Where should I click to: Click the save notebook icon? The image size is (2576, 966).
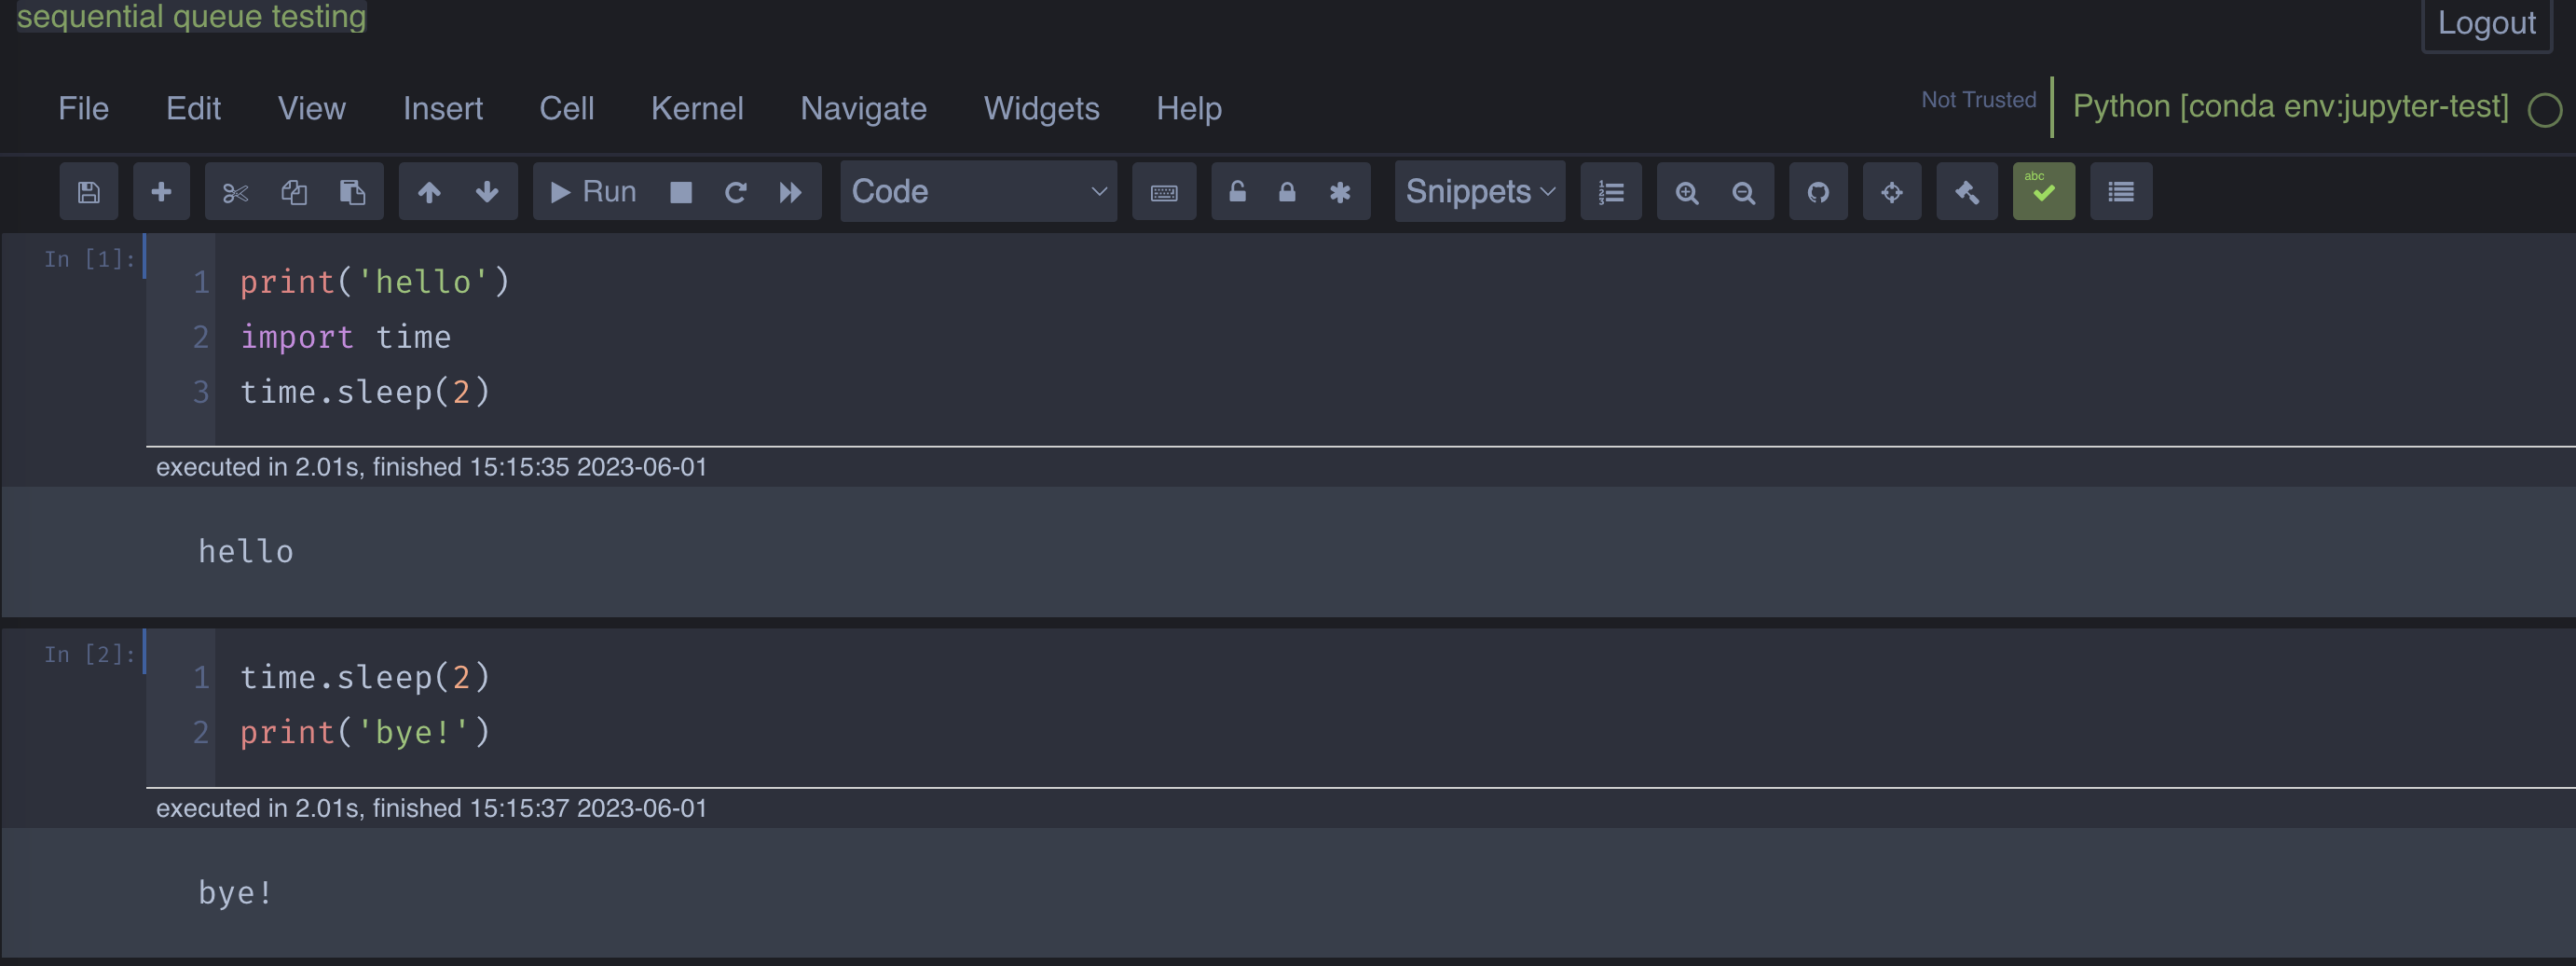point(89,192)
